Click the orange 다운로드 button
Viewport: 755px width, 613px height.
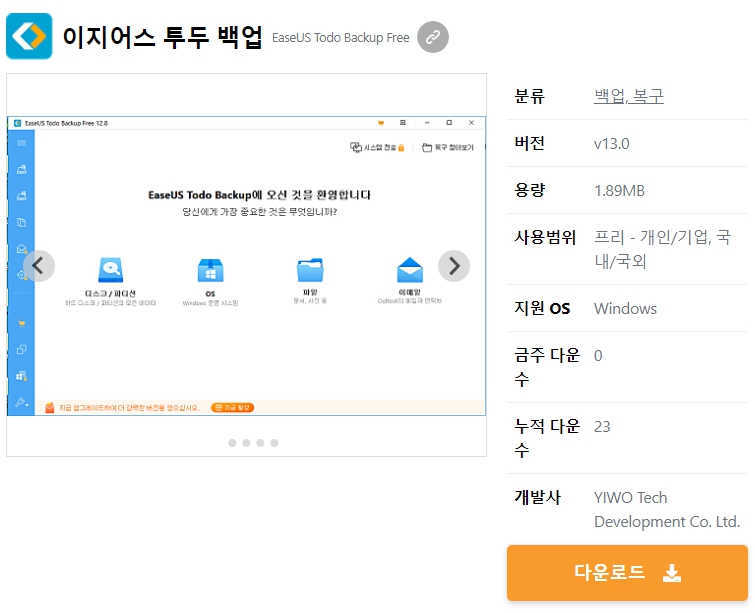click(x=627, y=573)
